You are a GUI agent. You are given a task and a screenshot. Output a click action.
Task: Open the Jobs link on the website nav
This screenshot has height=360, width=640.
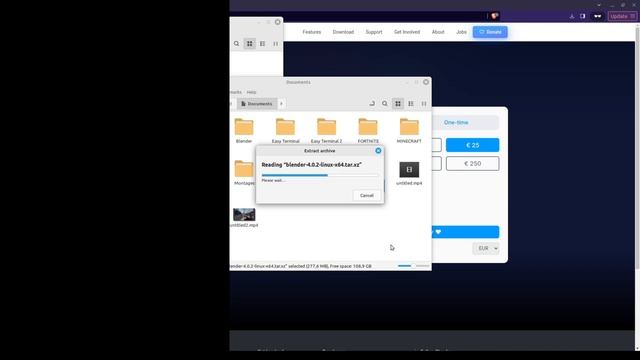(x=461, y=32)
